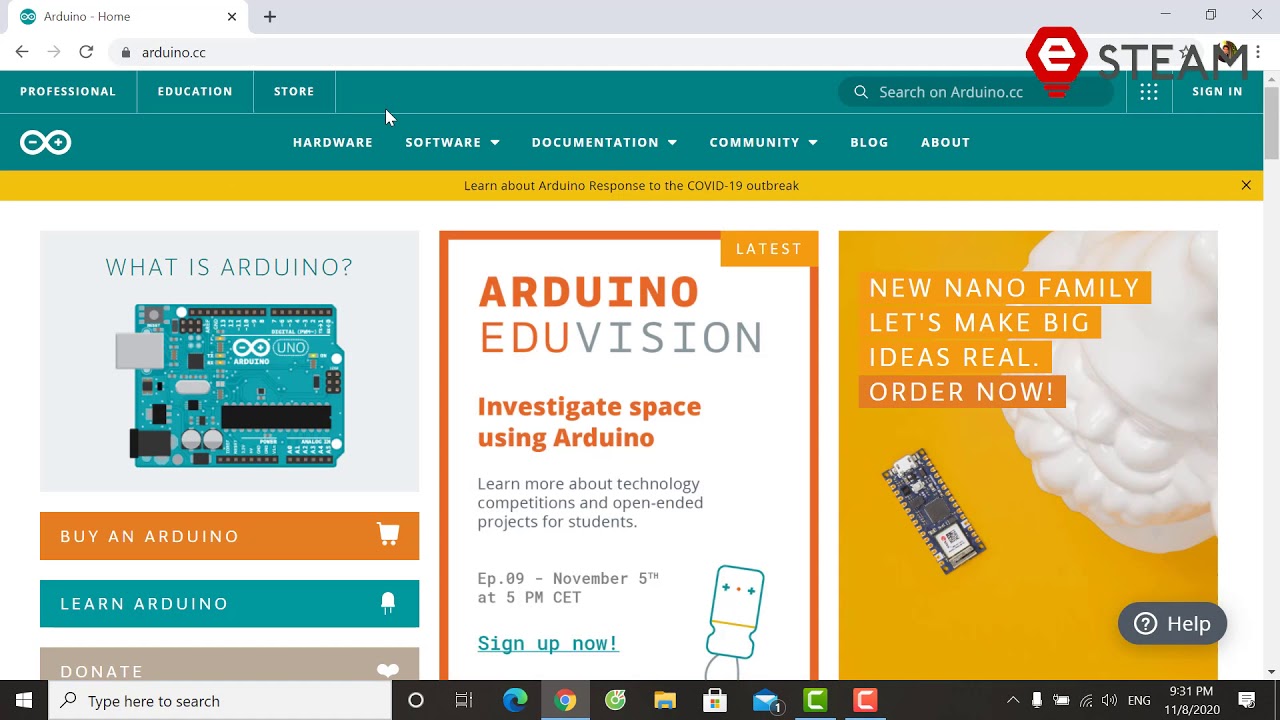Click the taskbar clock showing 9:31 PM
Image resolution: width=1280 pixels, height=720 pixels.
1191,700
